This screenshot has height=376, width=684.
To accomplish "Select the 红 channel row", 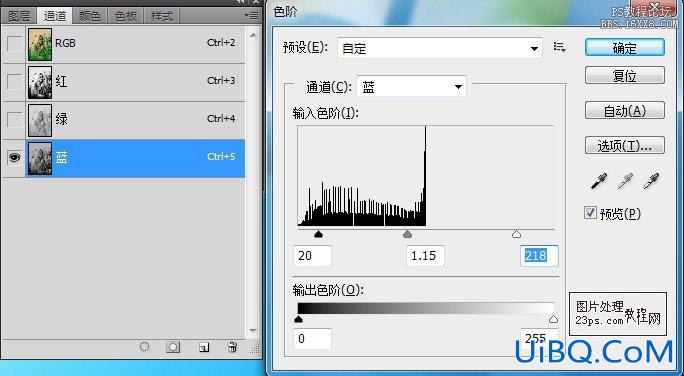I will pos(123,82).
